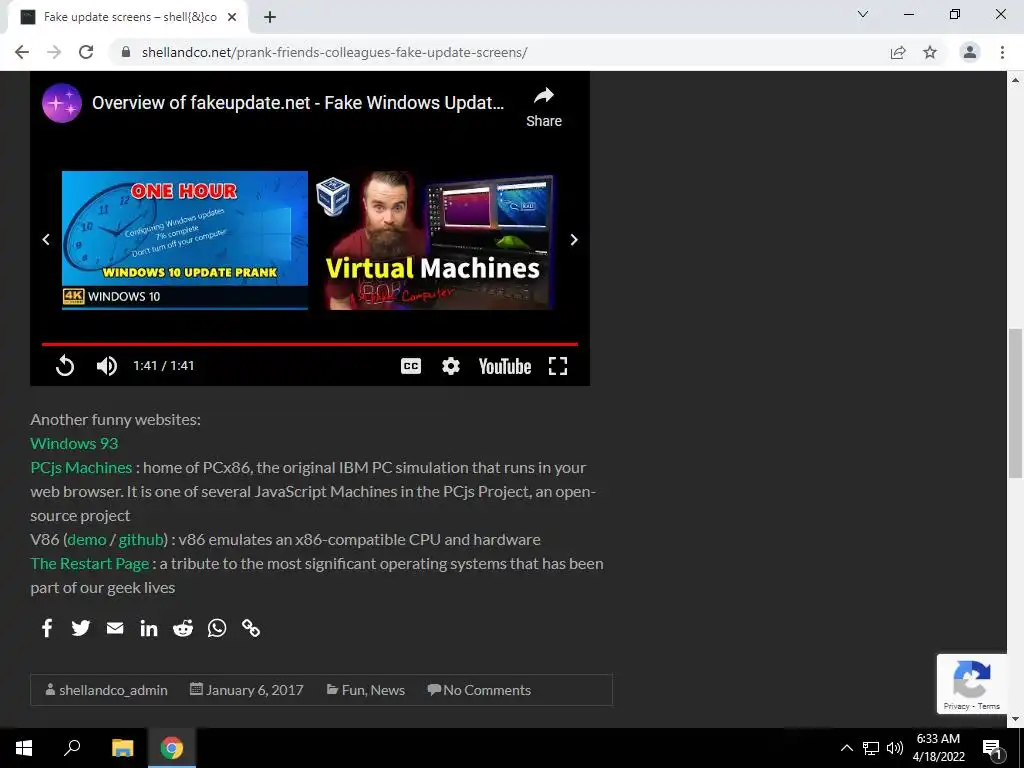Enter fullscreen video mode

(x=558, y=366)
